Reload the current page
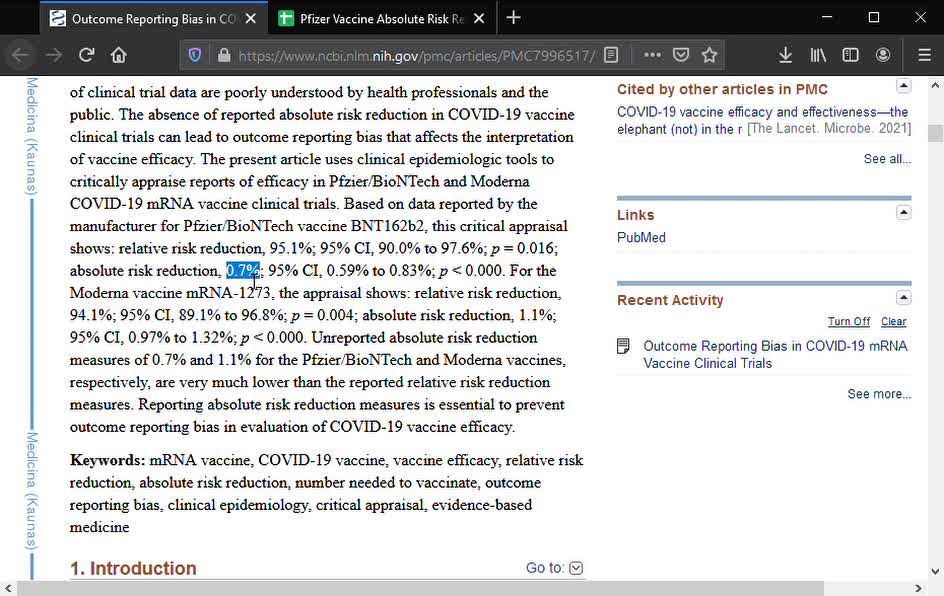 tap(86, 55)
